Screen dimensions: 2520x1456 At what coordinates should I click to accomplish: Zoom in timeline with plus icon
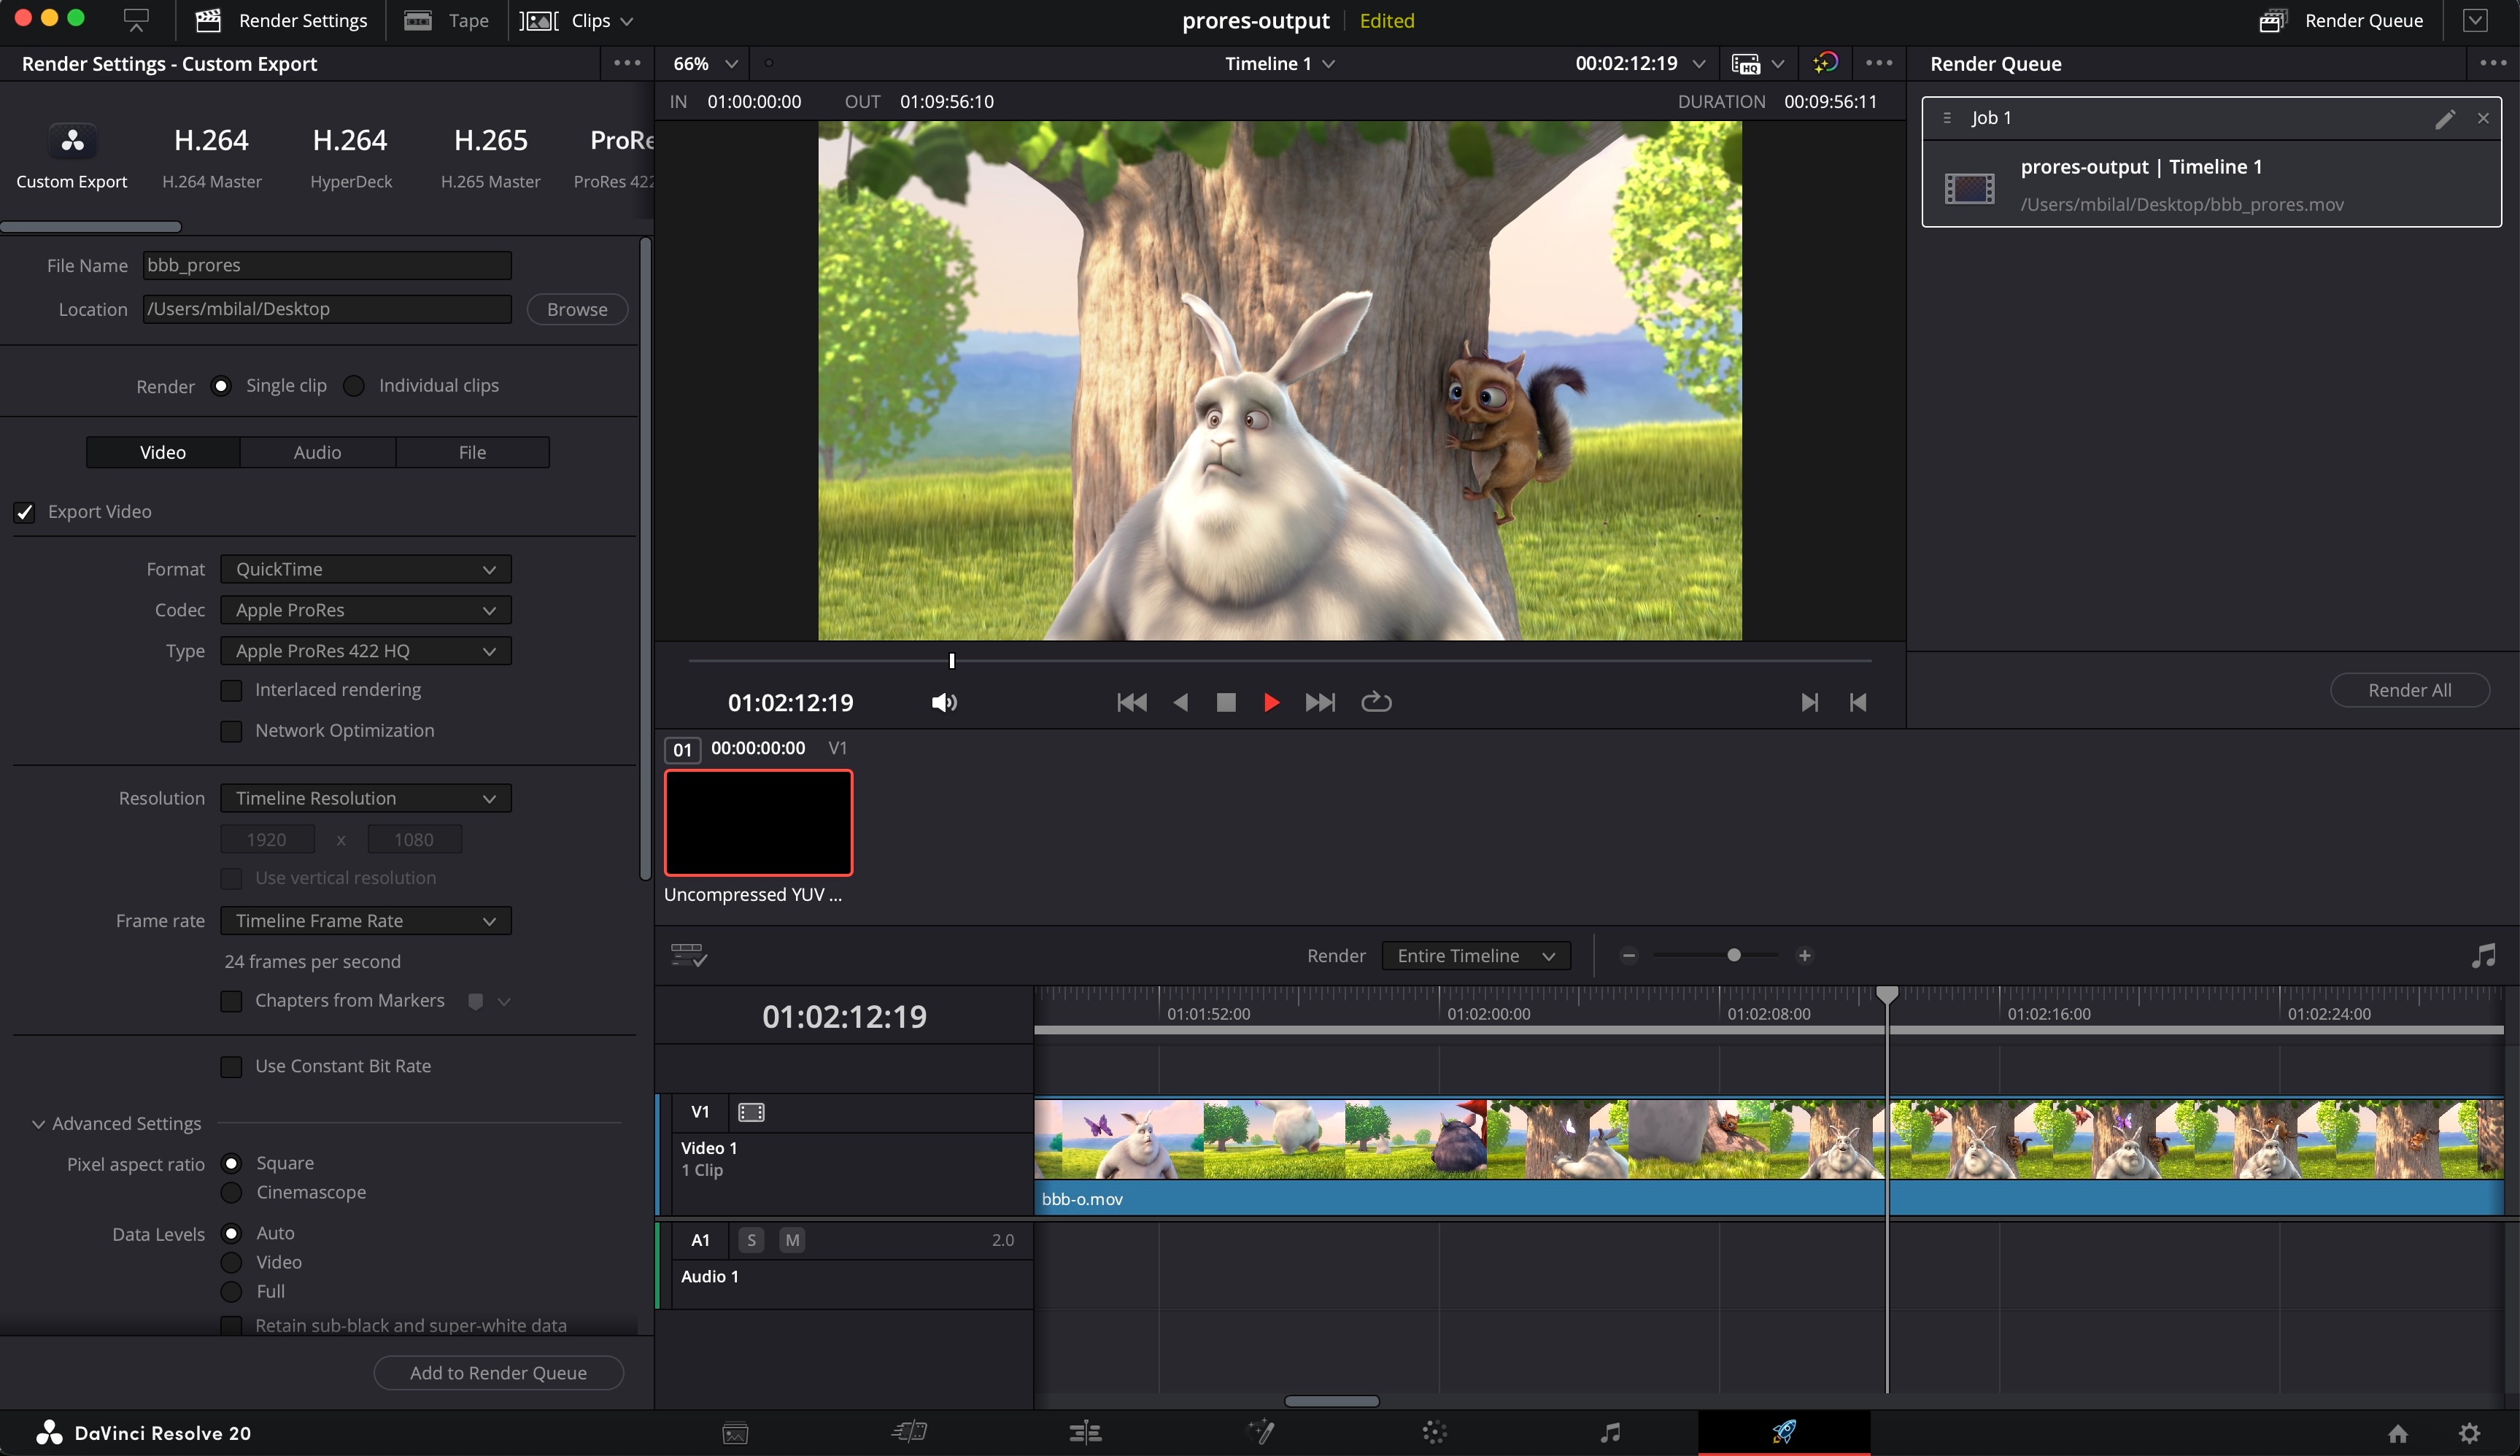[x=1805, y=955]
